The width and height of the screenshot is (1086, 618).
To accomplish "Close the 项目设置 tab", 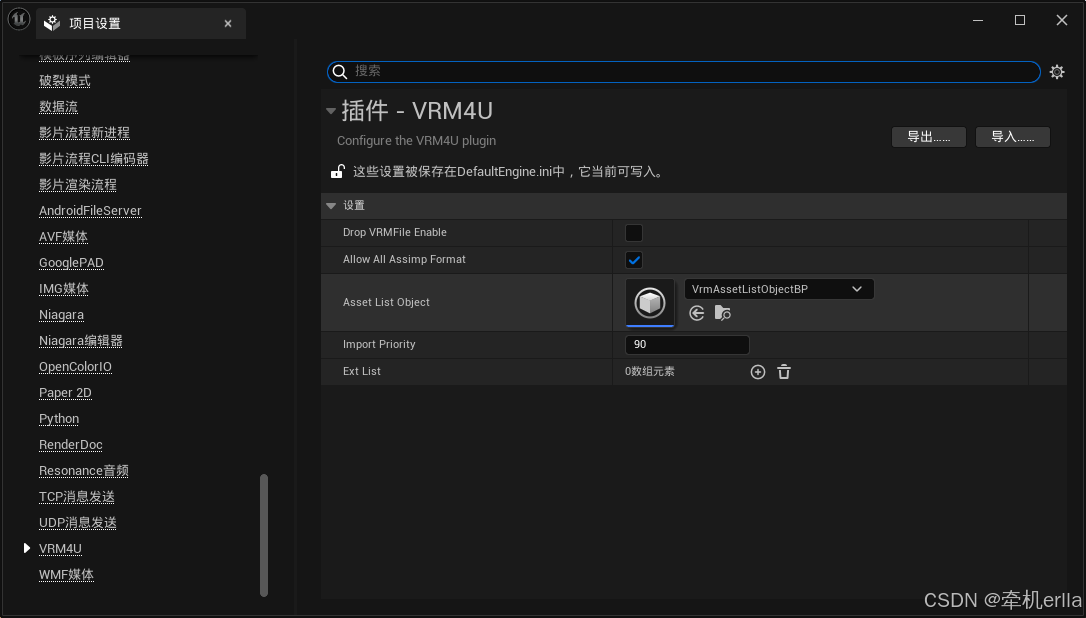I will click(x=228, y=24).
